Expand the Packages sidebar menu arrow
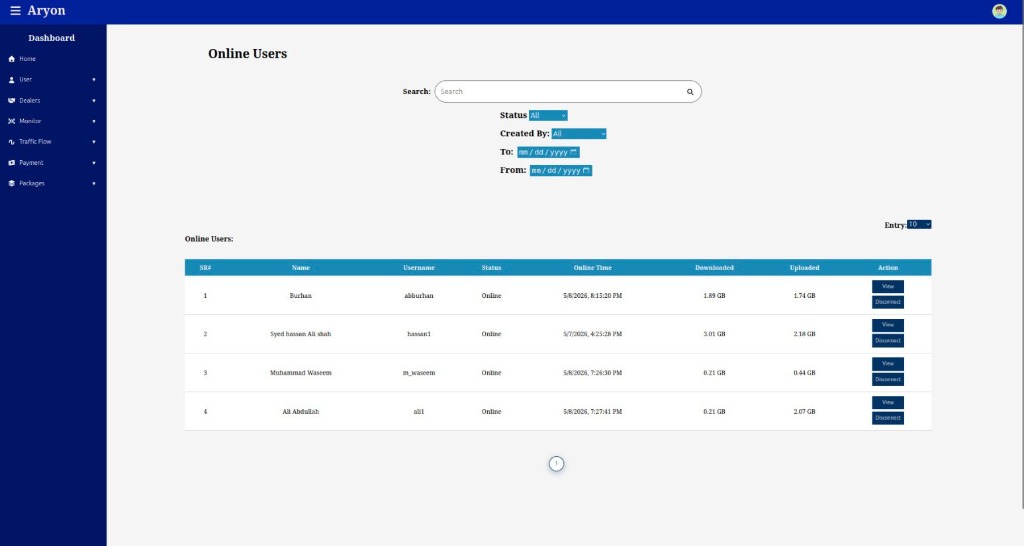 click(x=94, y=184)
